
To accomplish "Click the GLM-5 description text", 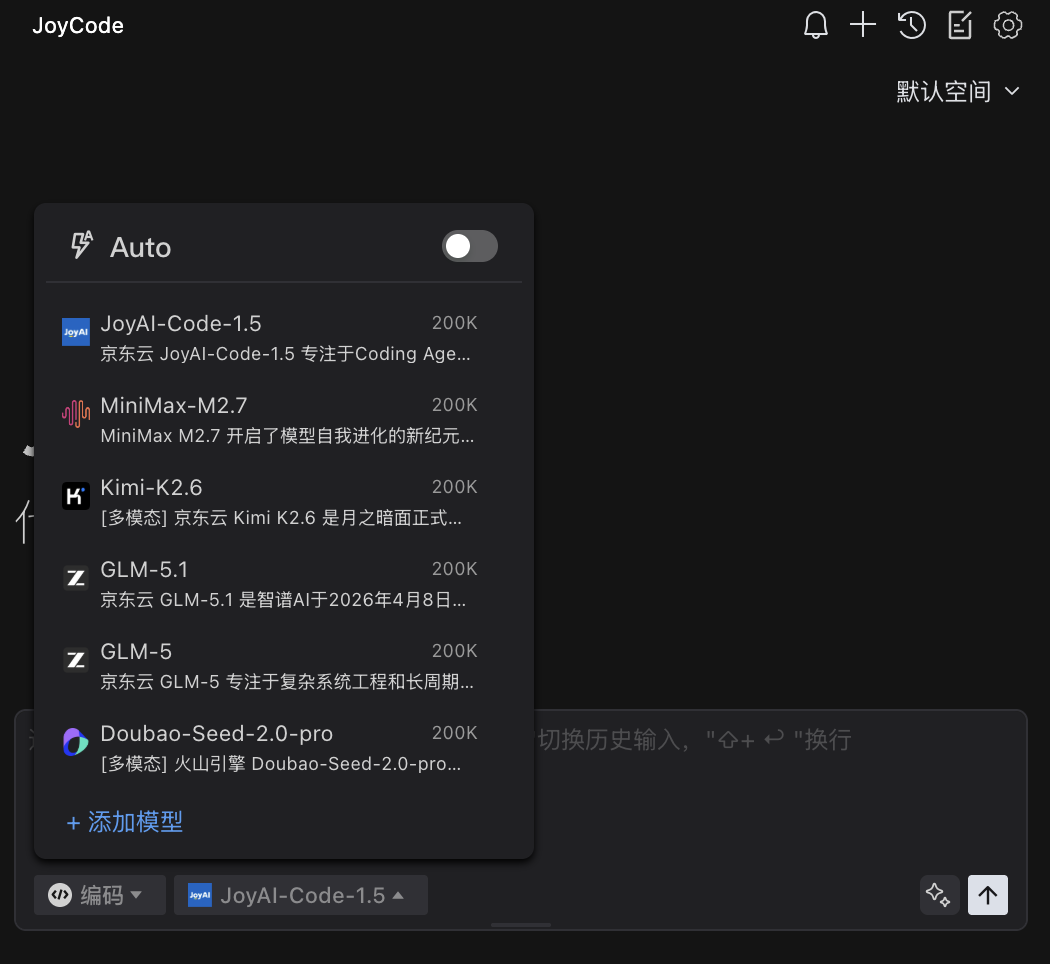I will click(x=287, y=682).
